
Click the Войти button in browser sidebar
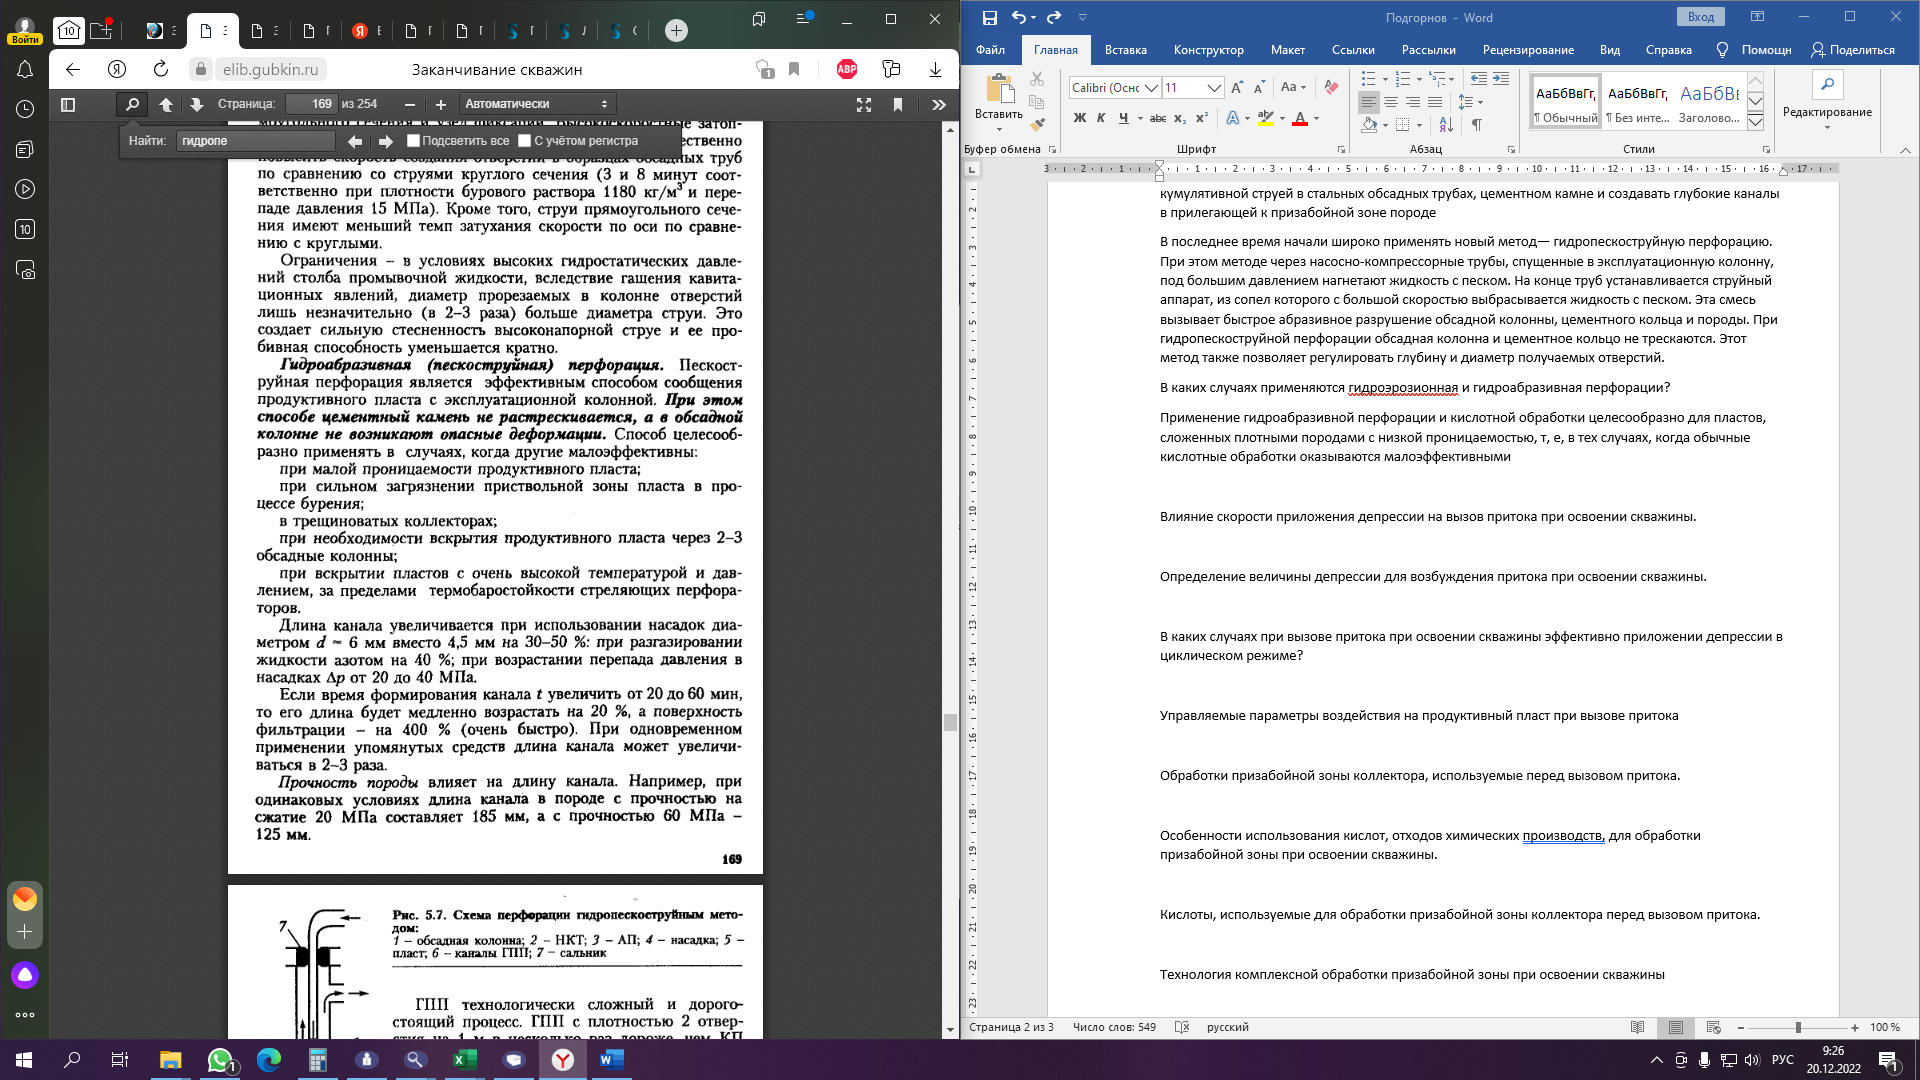(x=25, y=40)
